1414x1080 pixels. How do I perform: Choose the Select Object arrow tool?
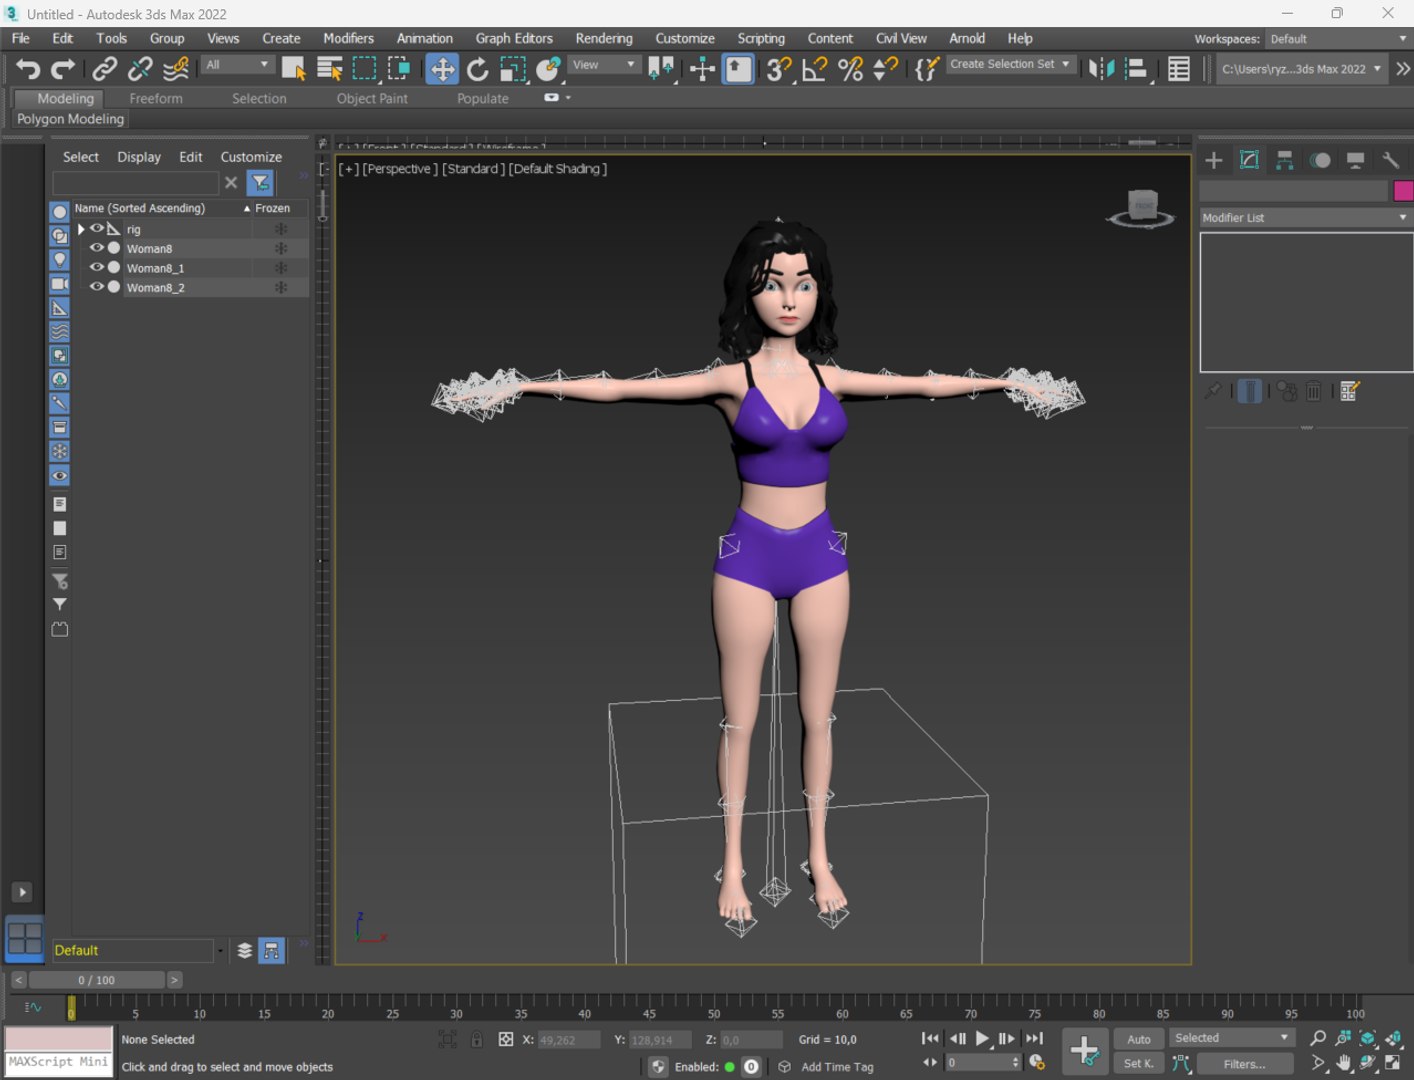coord(293,68)
